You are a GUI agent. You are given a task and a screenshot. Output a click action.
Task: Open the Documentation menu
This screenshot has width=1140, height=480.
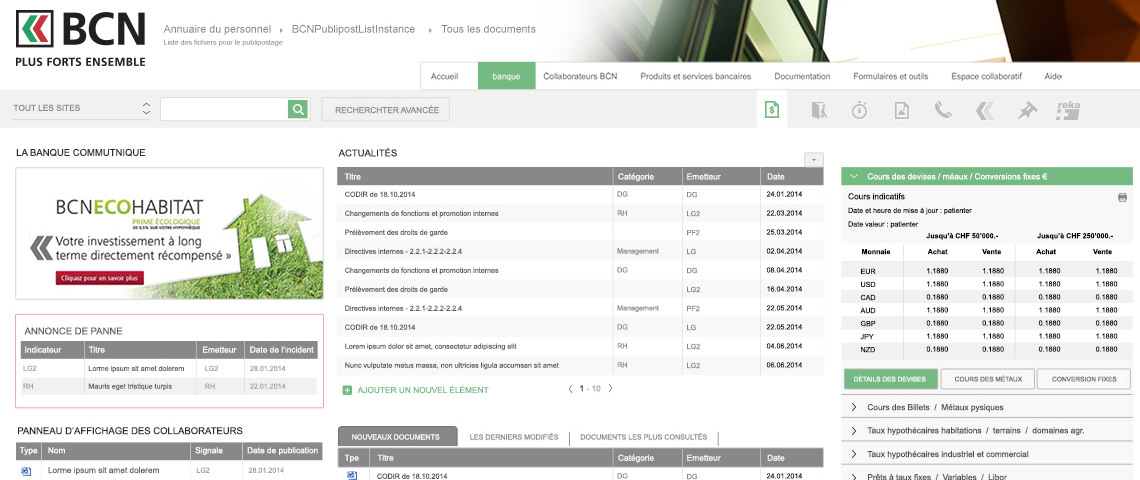(x=802, y=76)
